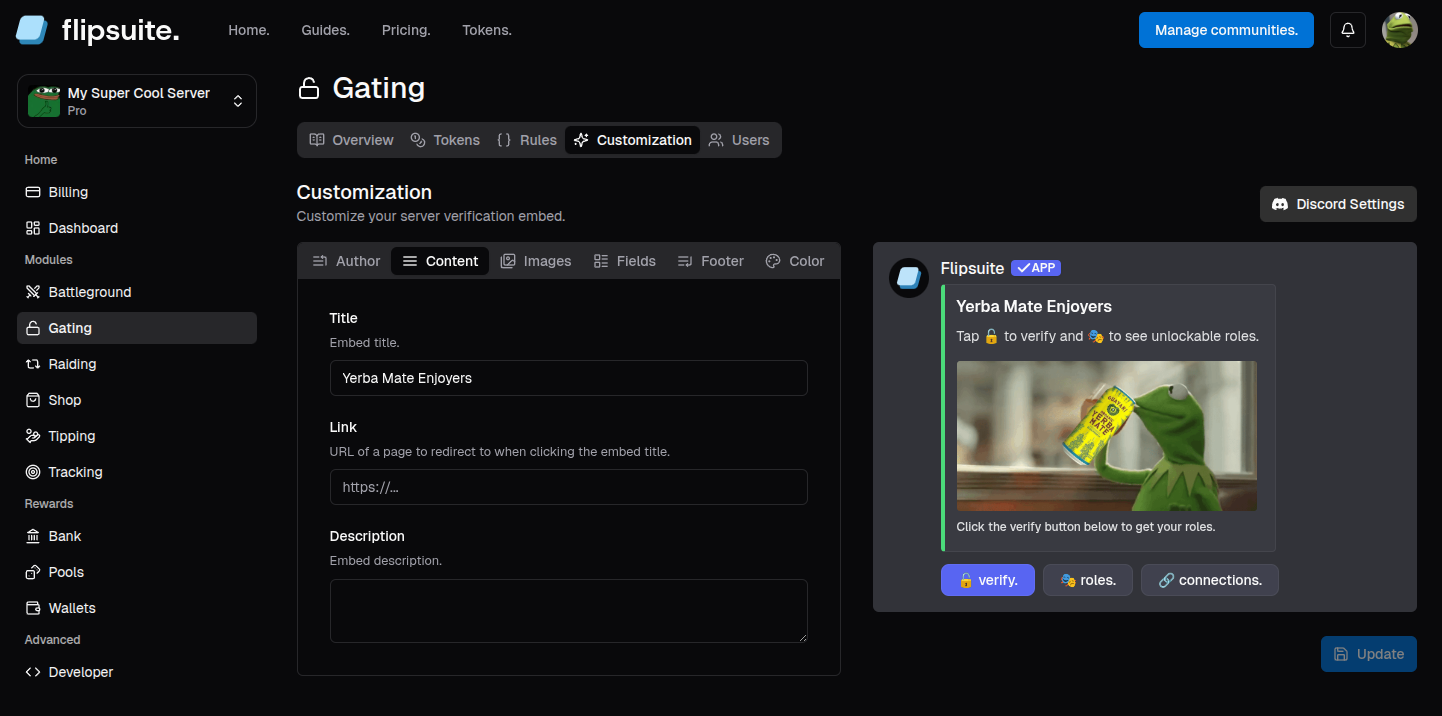Viewport: 1442px width, 716px height.
Task: Click the Customization section heading
Action: coord(364,192)
